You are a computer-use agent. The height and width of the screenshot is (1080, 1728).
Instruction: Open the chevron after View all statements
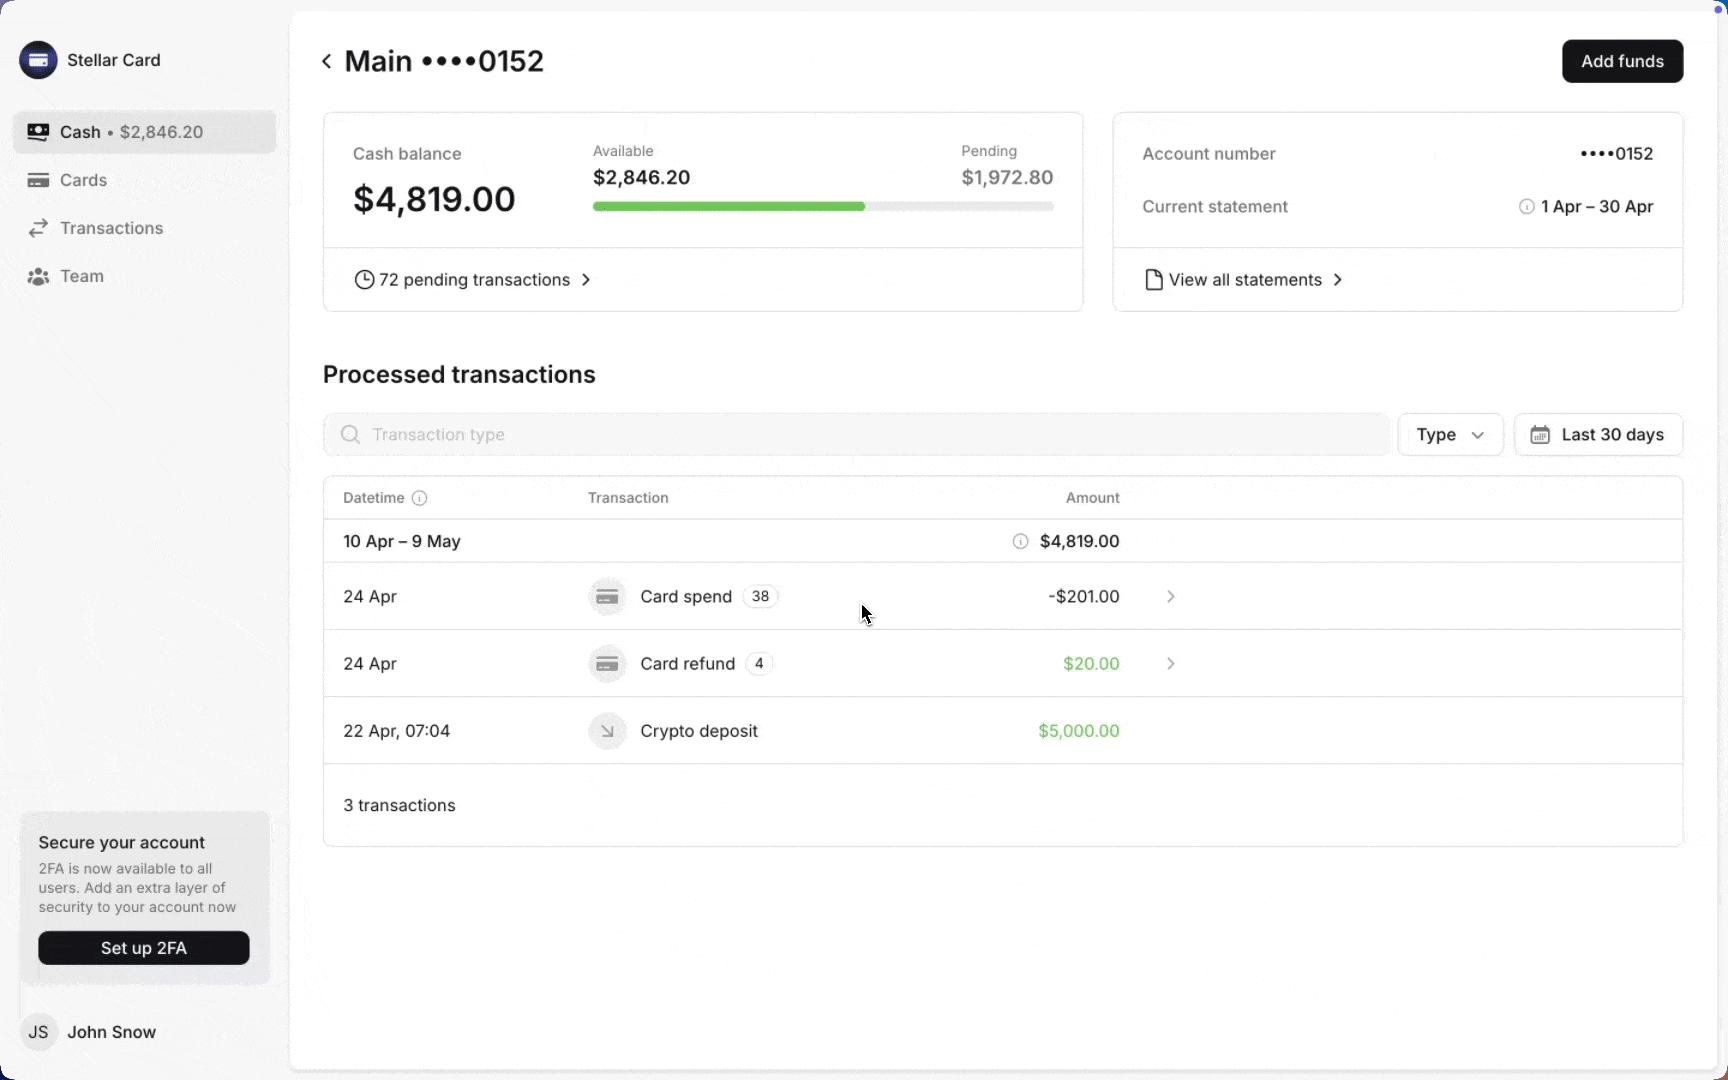[1337, 280]
